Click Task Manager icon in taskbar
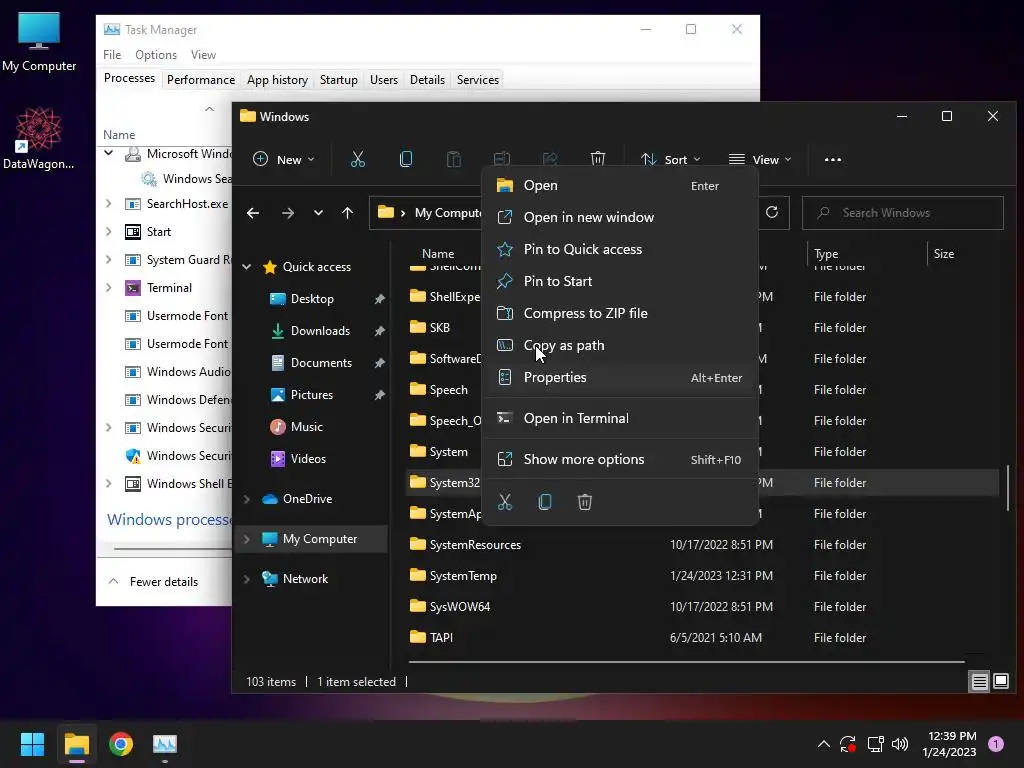1024x768 pixels. tap(165, 744)
